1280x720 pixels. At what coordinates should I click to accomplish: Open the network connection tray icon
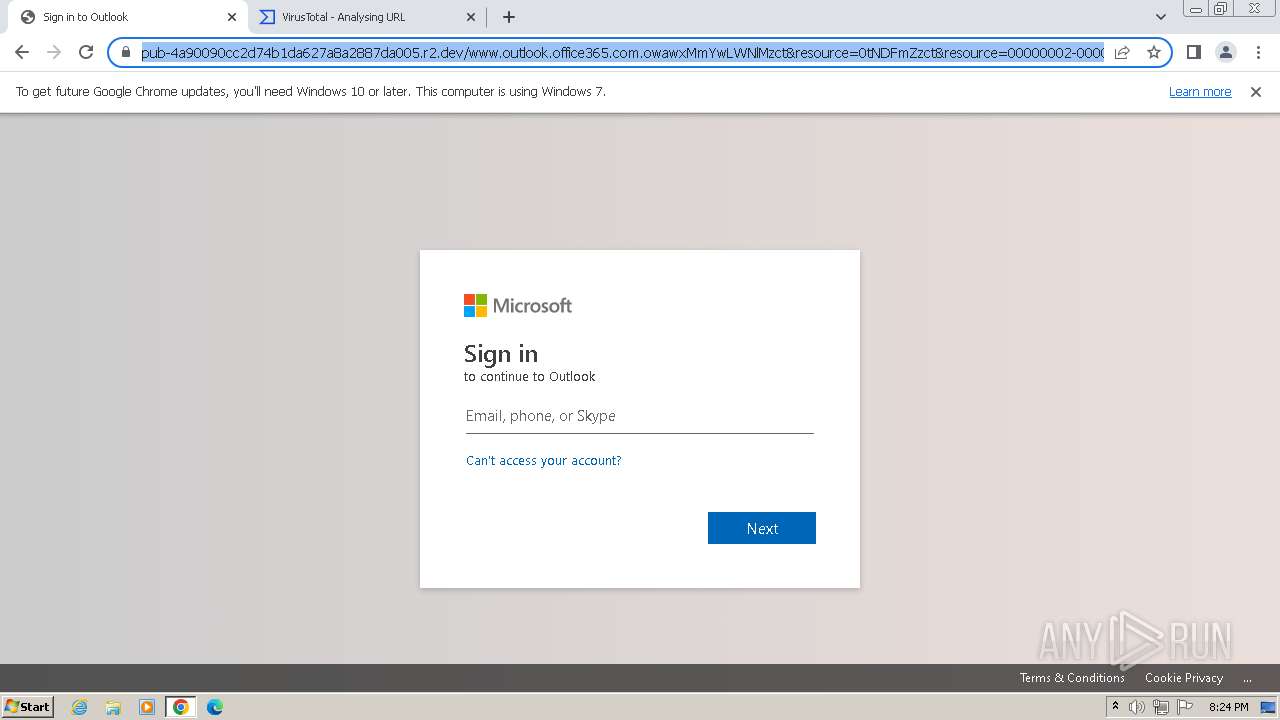click(x=1161, y=707)
